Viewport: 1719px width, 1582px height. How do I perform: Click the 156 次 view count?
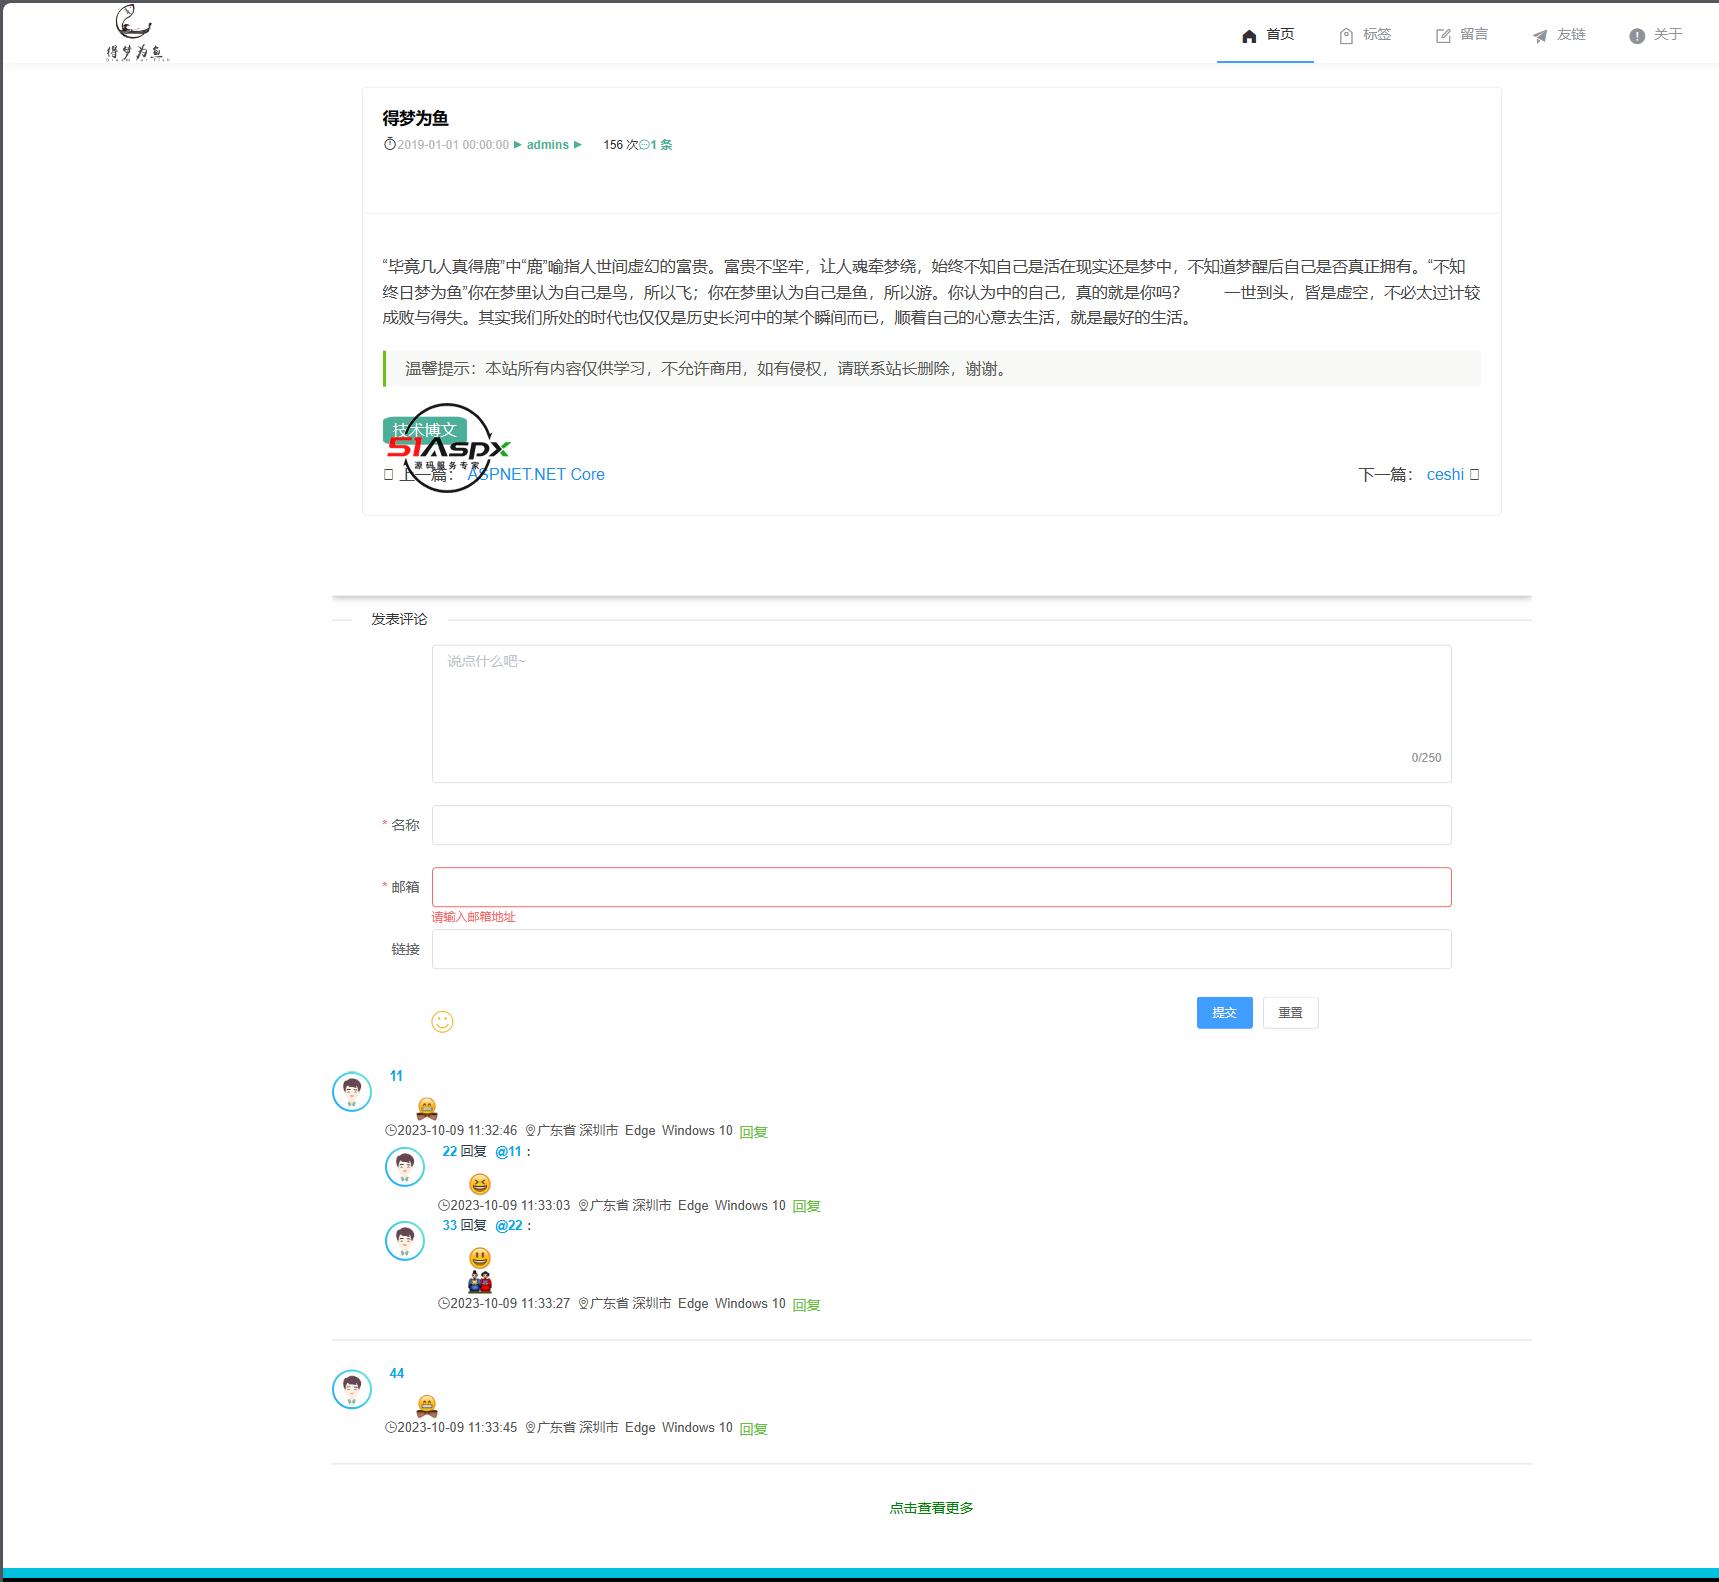point(620,145)
